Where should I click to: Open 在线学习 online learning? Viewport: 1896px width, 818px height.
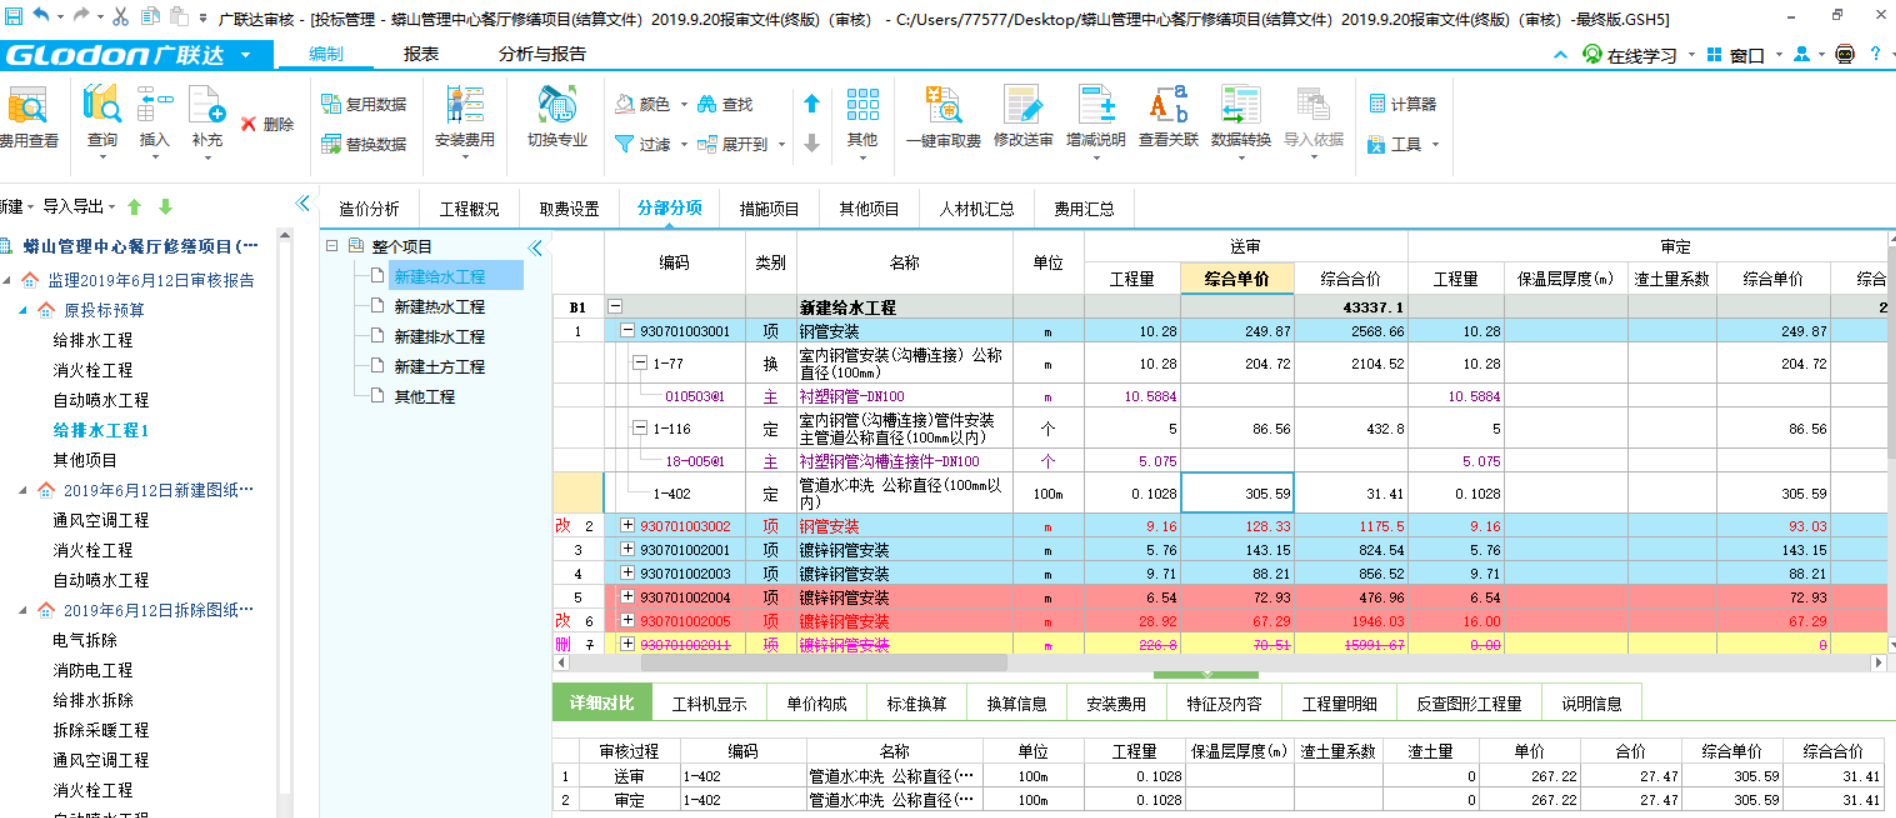tap(1630, 56)
